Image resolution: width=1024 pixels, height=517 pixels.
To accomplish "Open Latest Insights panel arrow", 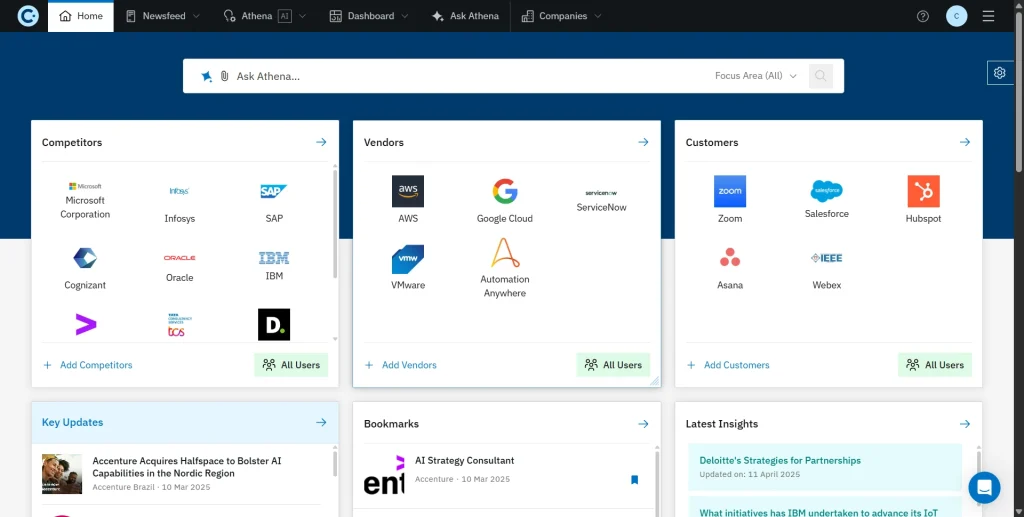I will pos(965,424).
